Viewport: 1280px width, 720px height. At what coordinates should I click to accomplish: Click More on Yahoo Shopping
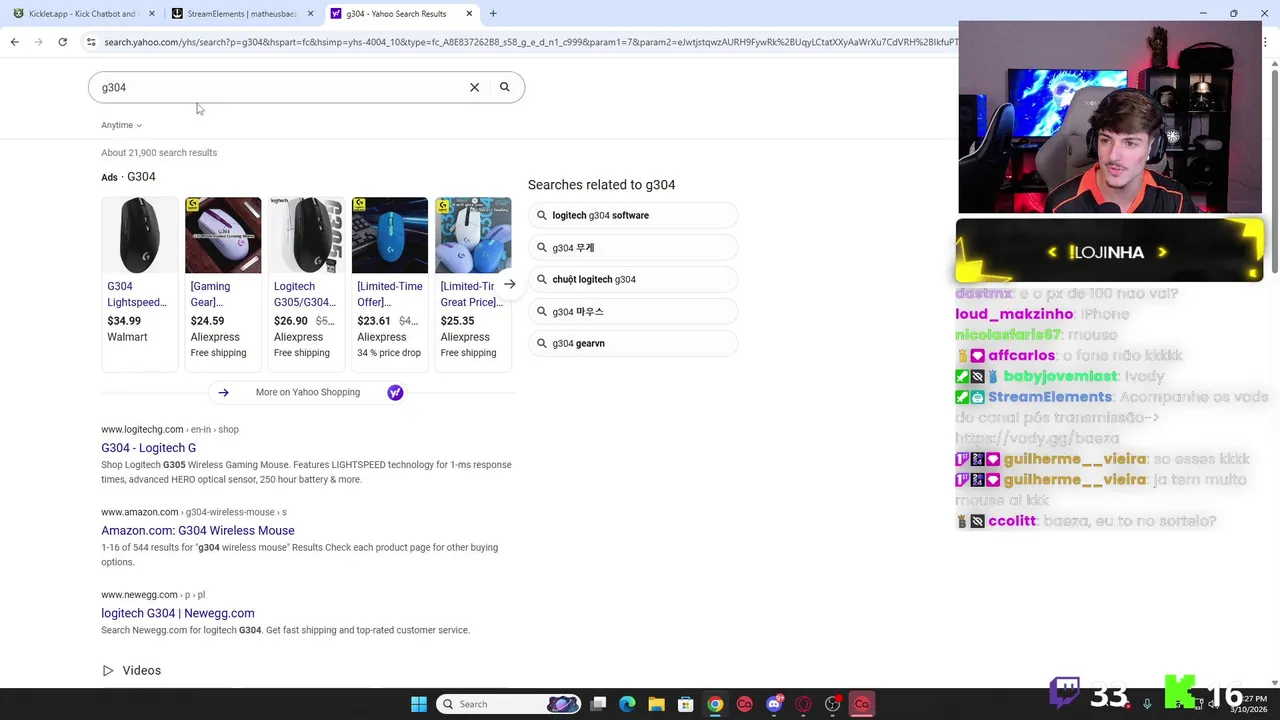click(x=307, y=392)
